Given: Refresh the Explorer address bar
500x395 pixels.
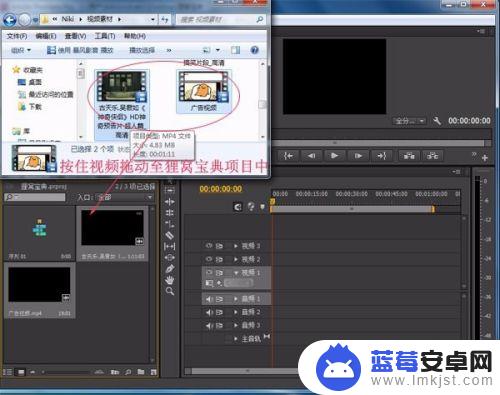Looking at the screenshot, I should click(x=165, y=20).
